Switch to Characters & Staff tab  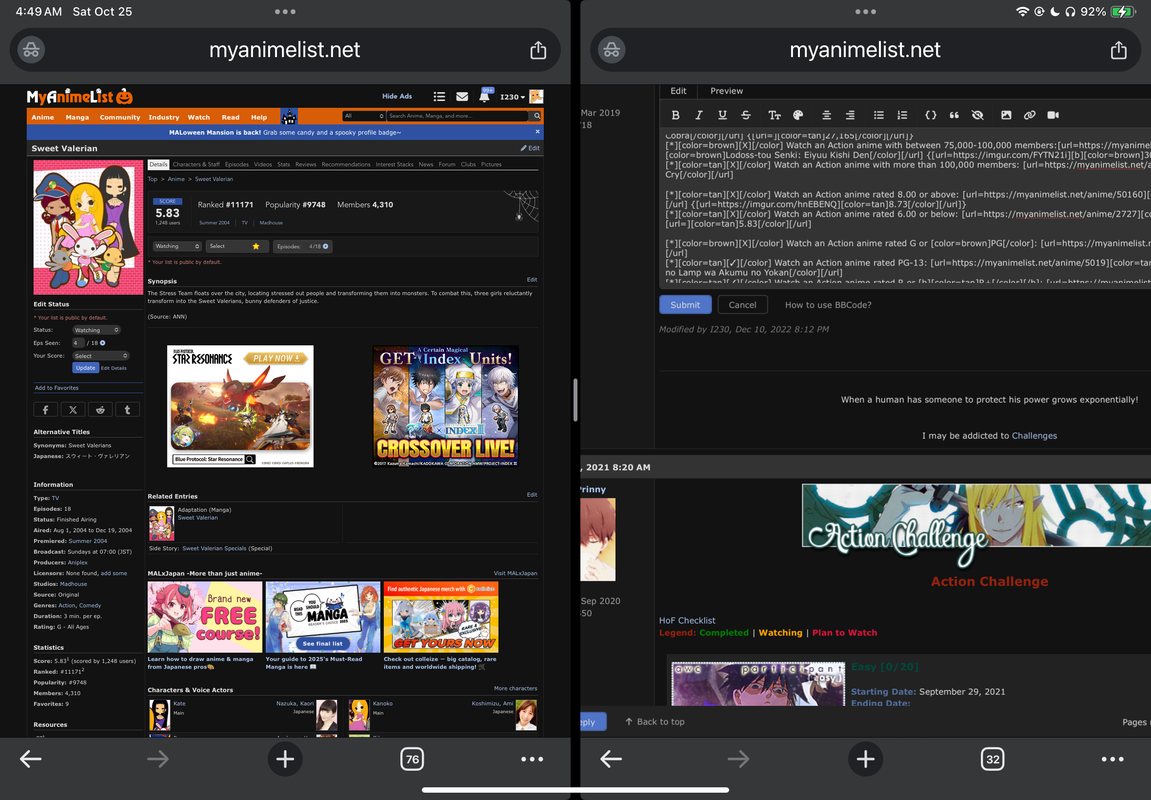click(196, 164)
